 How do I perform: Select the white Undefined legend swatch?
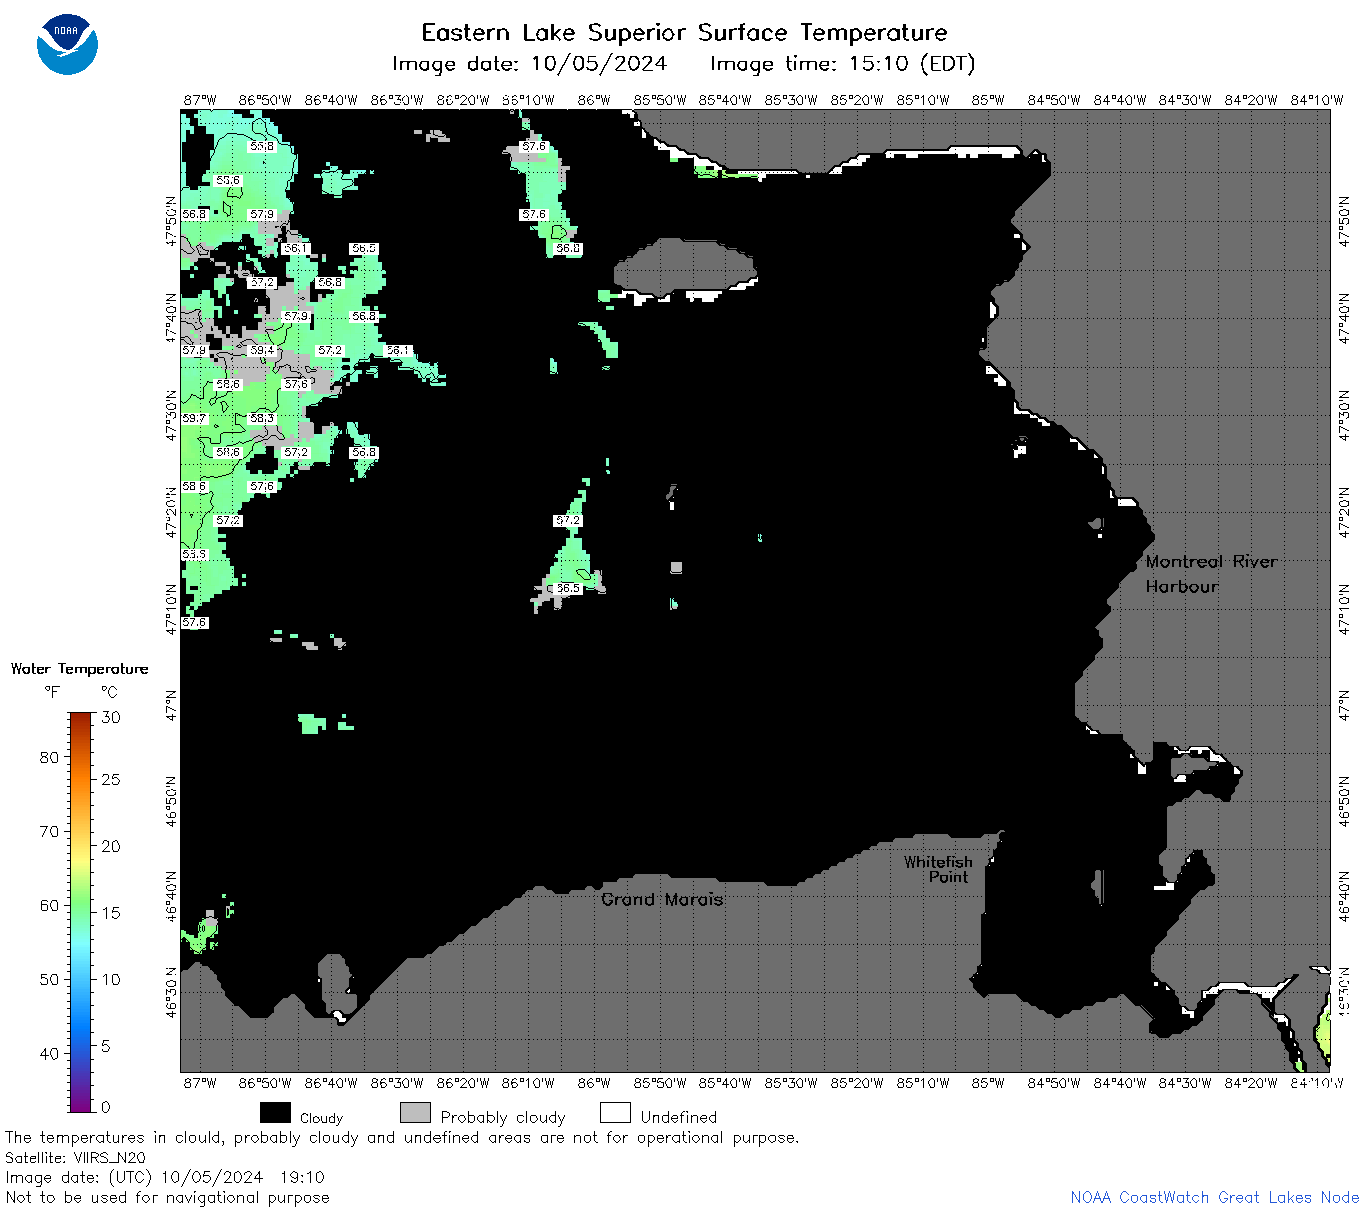(x=615, y=1113)
